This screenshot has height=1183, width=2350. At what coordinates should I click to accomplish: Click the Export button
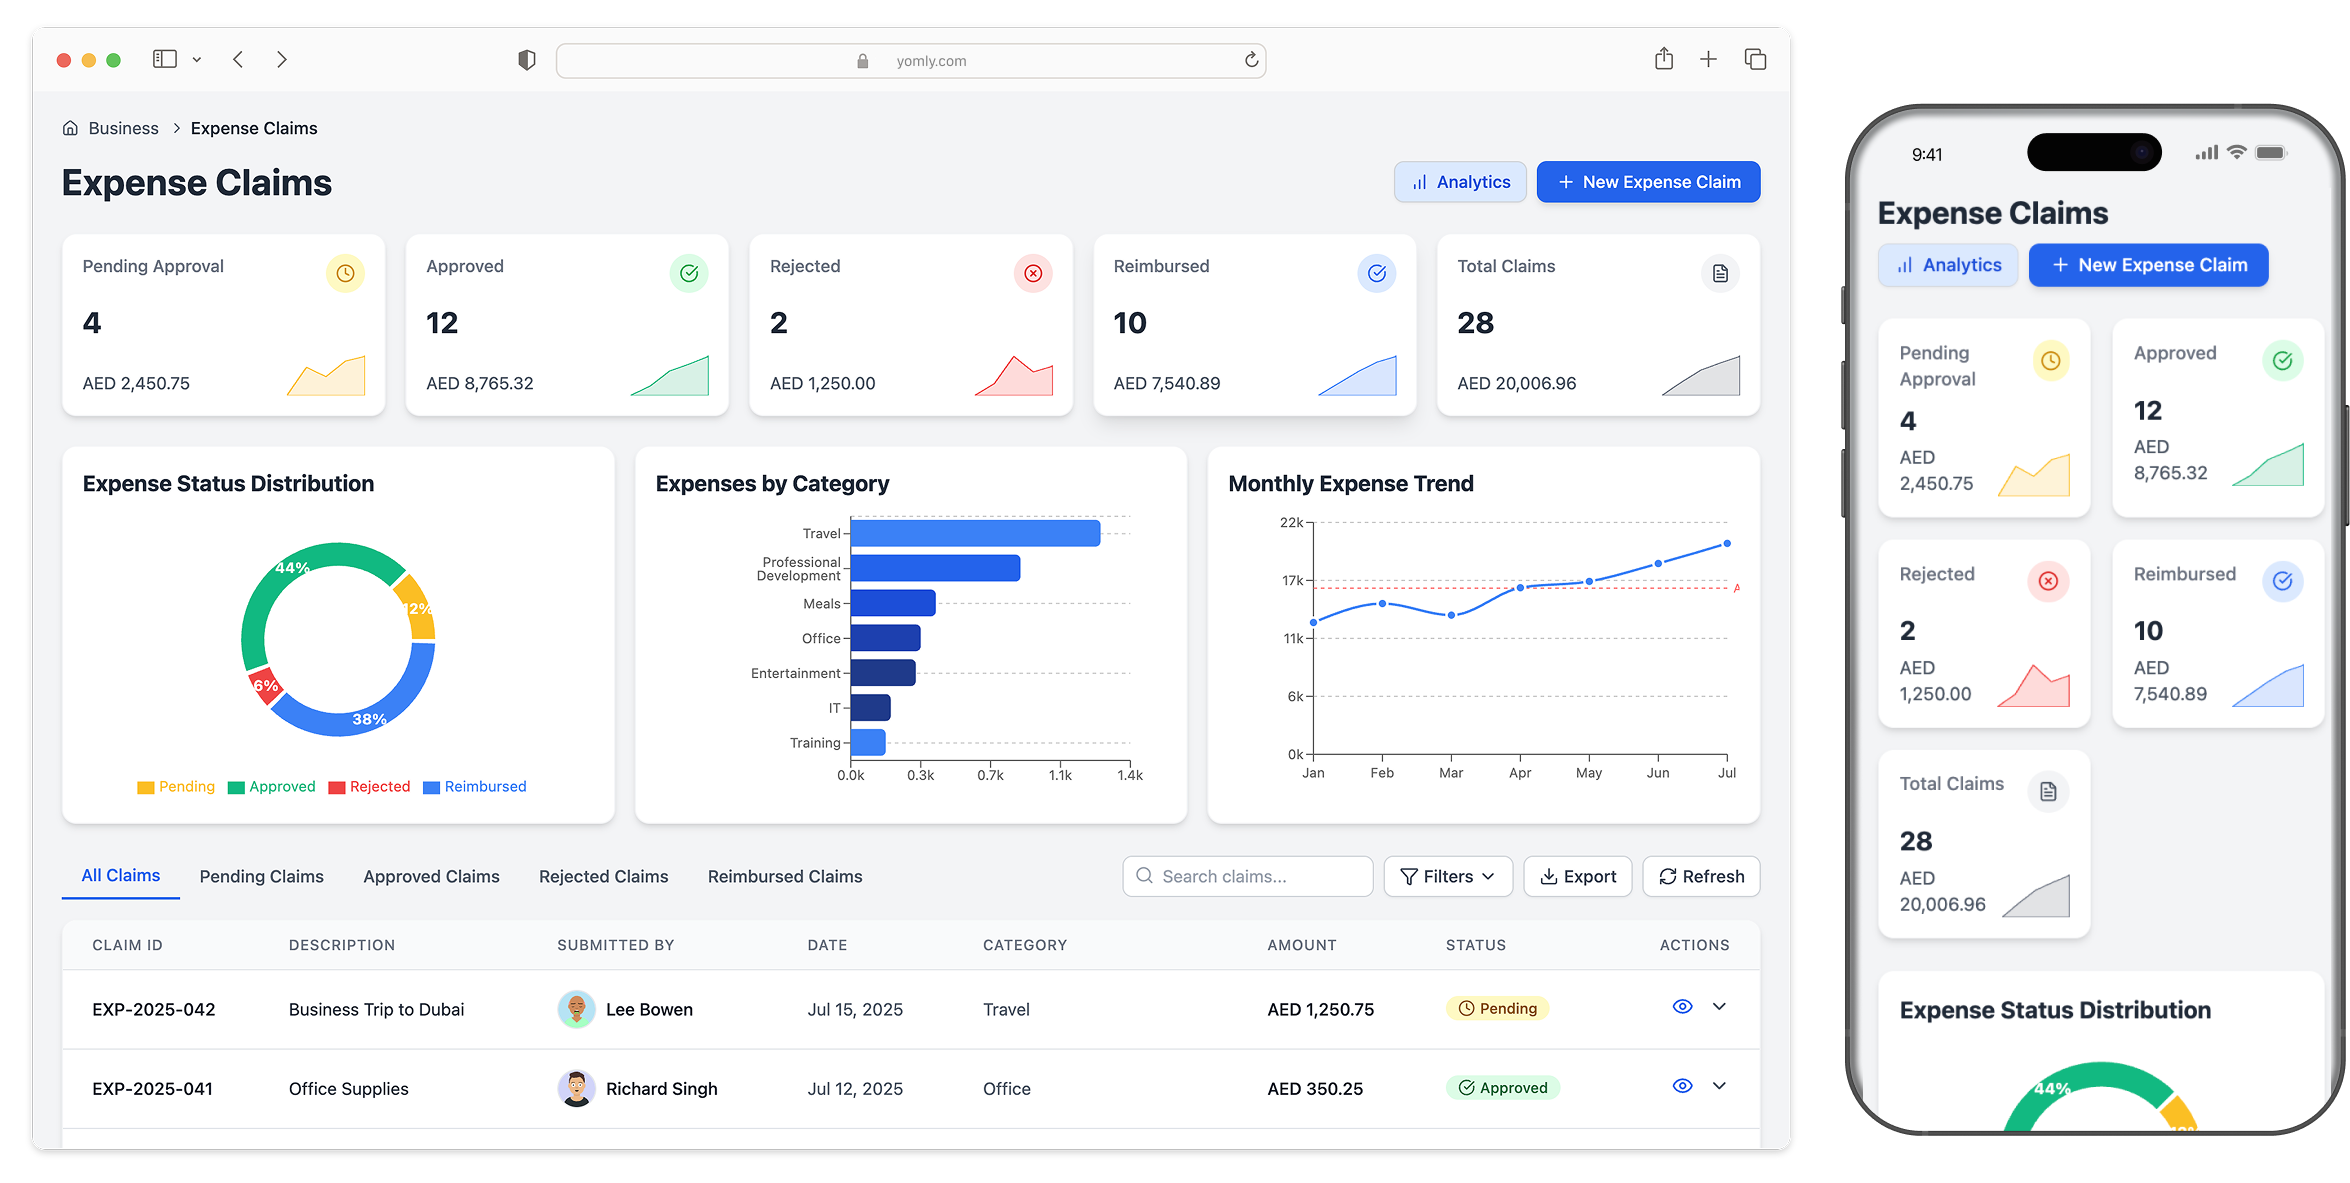(x=1578, y=876)
